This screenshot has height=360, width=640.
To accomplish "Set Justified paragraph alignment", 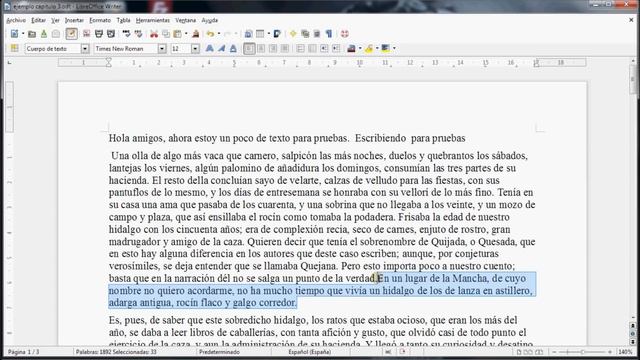I will pyautogui.click(x=285, y=49).
